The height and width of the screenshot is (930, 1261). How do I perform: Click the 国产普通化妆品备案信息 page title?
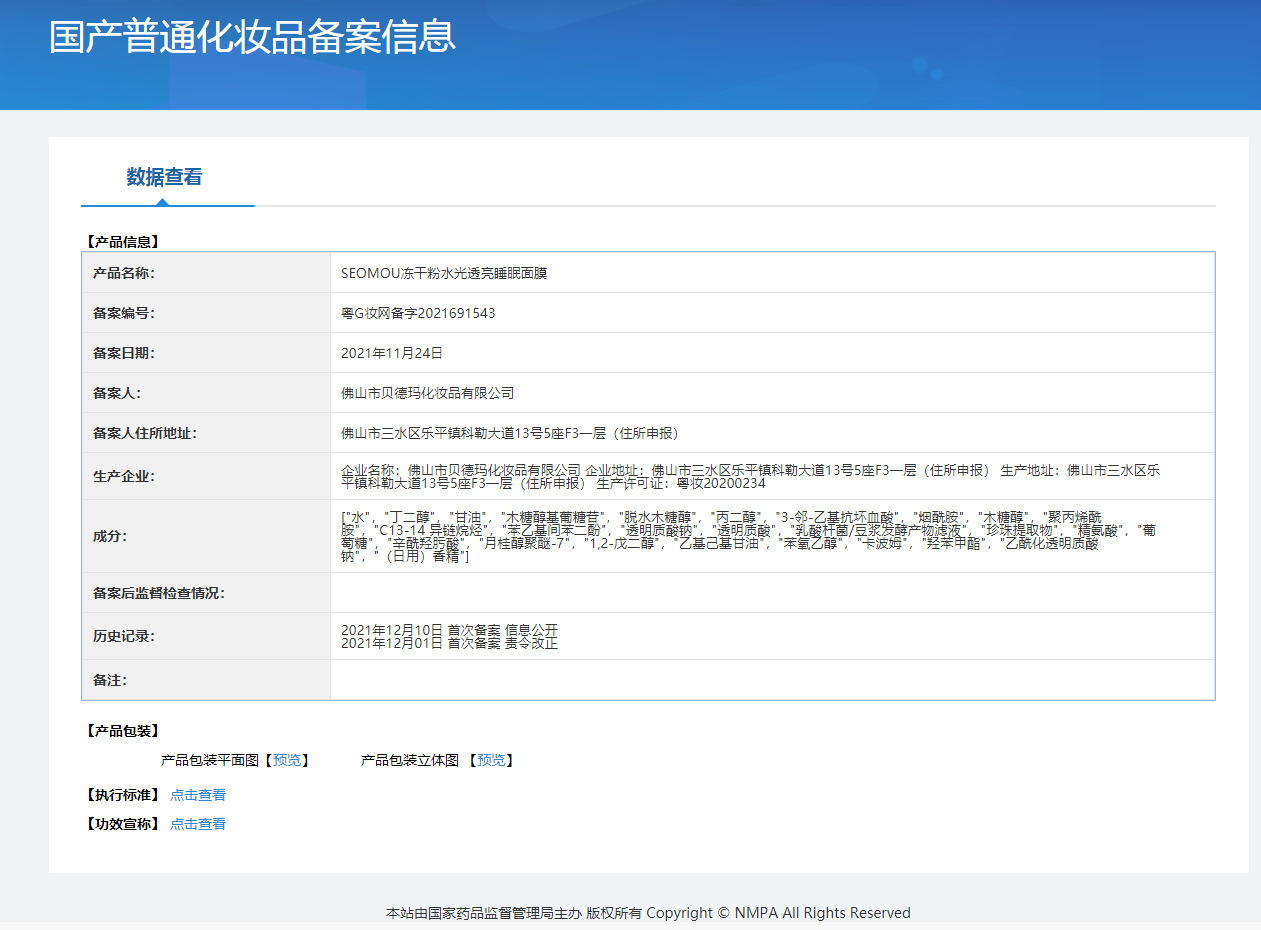point(252,36)
